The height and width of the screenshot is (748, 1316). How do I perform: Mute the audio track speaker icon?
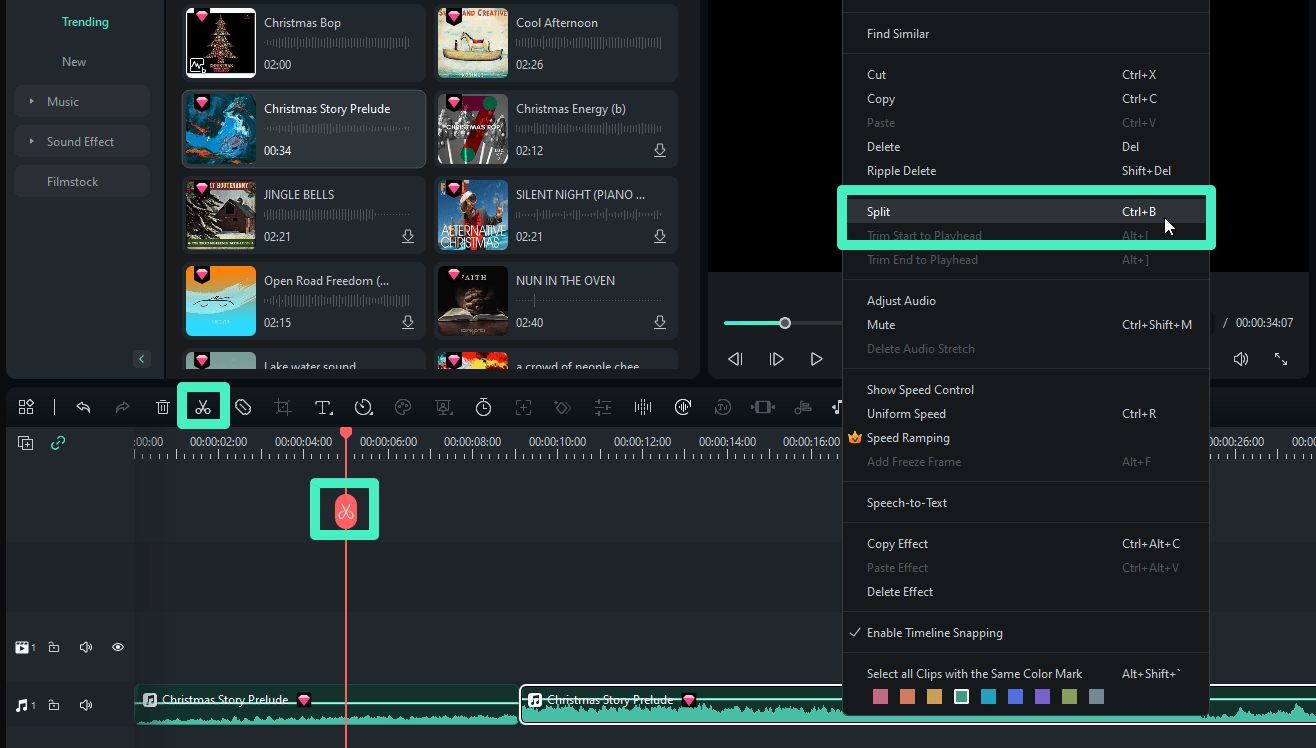[x=86, y=705]
